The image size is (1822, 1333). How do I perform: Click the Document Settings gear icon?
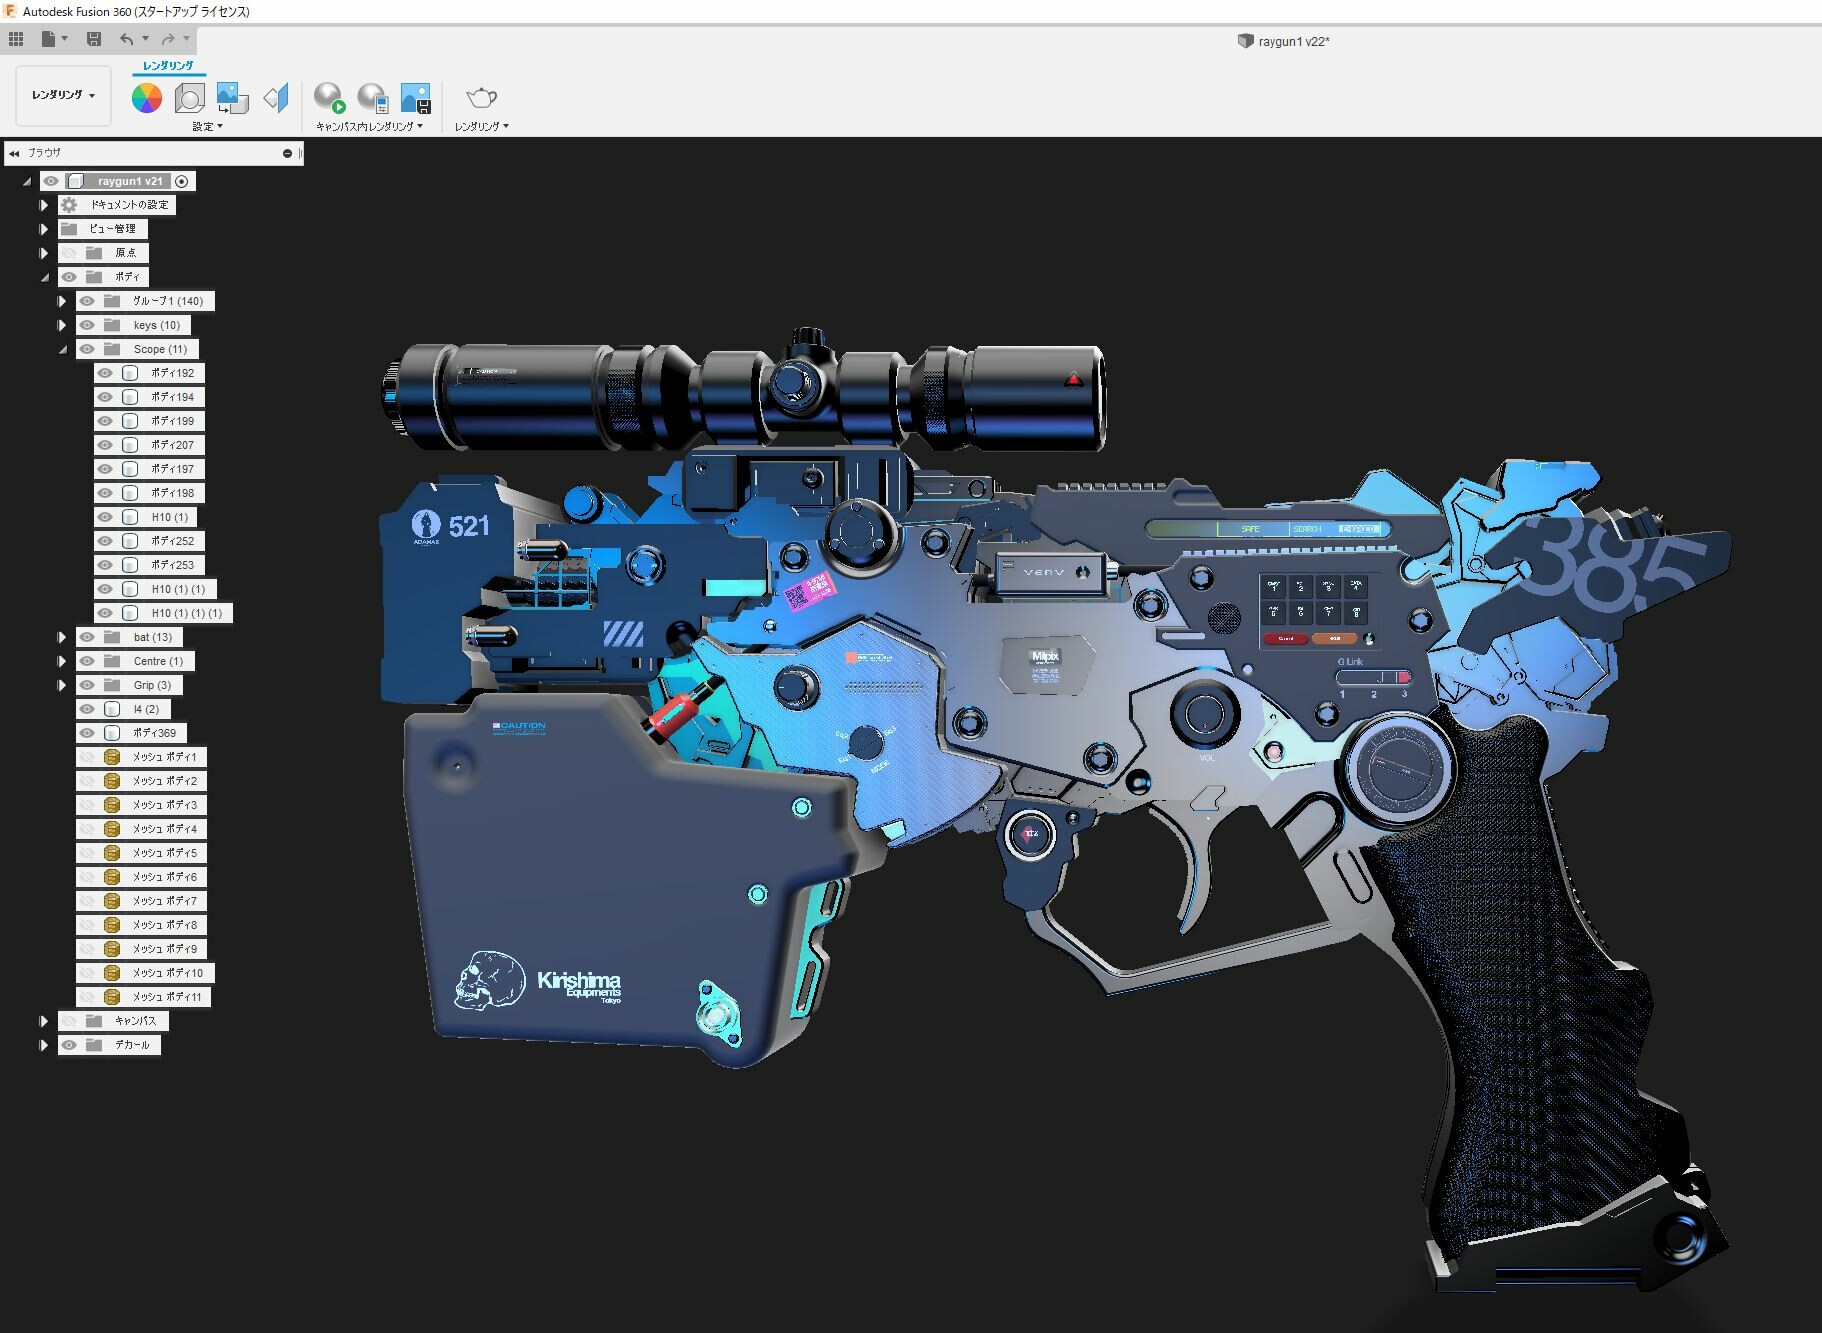[x=69, y=205]
